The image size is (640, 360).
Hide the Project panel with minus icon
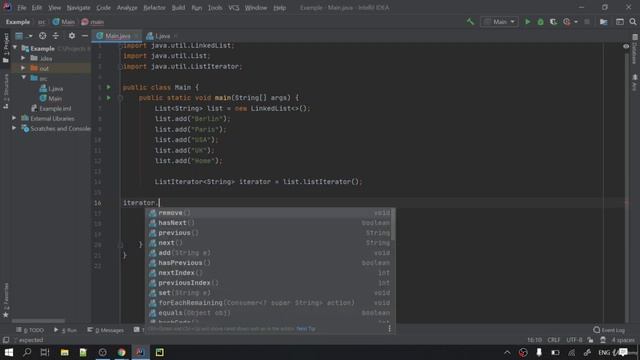point(85,36)
